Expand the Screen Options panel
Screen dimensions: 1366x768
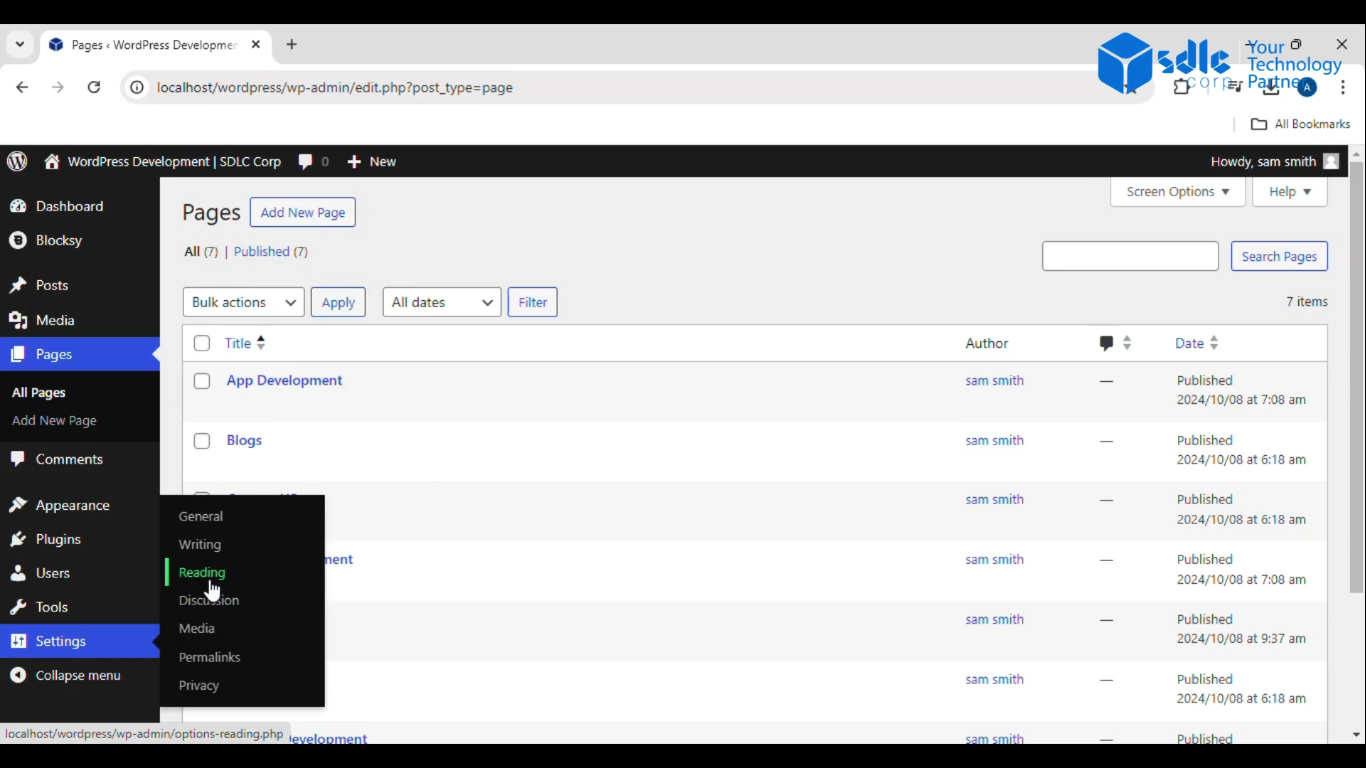[x=1178, y=191]
